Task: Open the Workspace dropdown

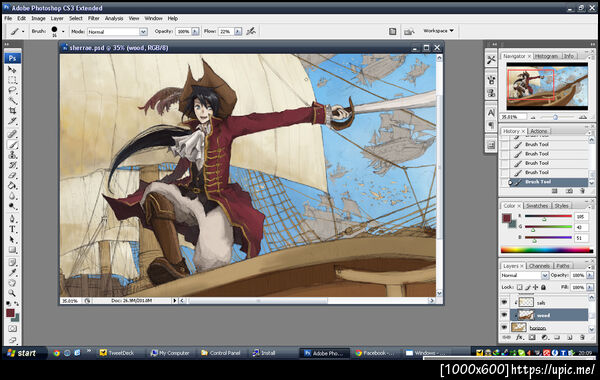Action: pyautogui.click(x=438, y=31)
